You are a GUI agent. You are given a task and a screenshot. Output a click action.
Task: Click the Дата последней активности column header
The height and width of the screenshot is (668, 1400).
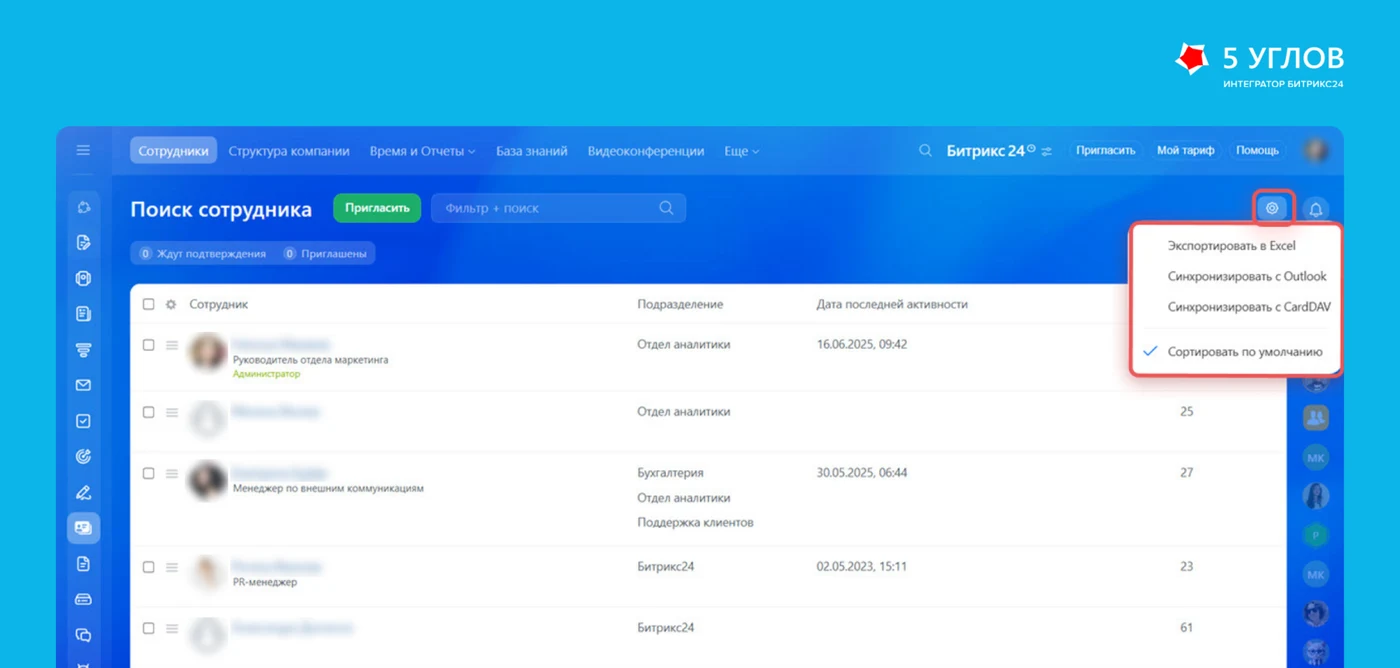point(892,304)
